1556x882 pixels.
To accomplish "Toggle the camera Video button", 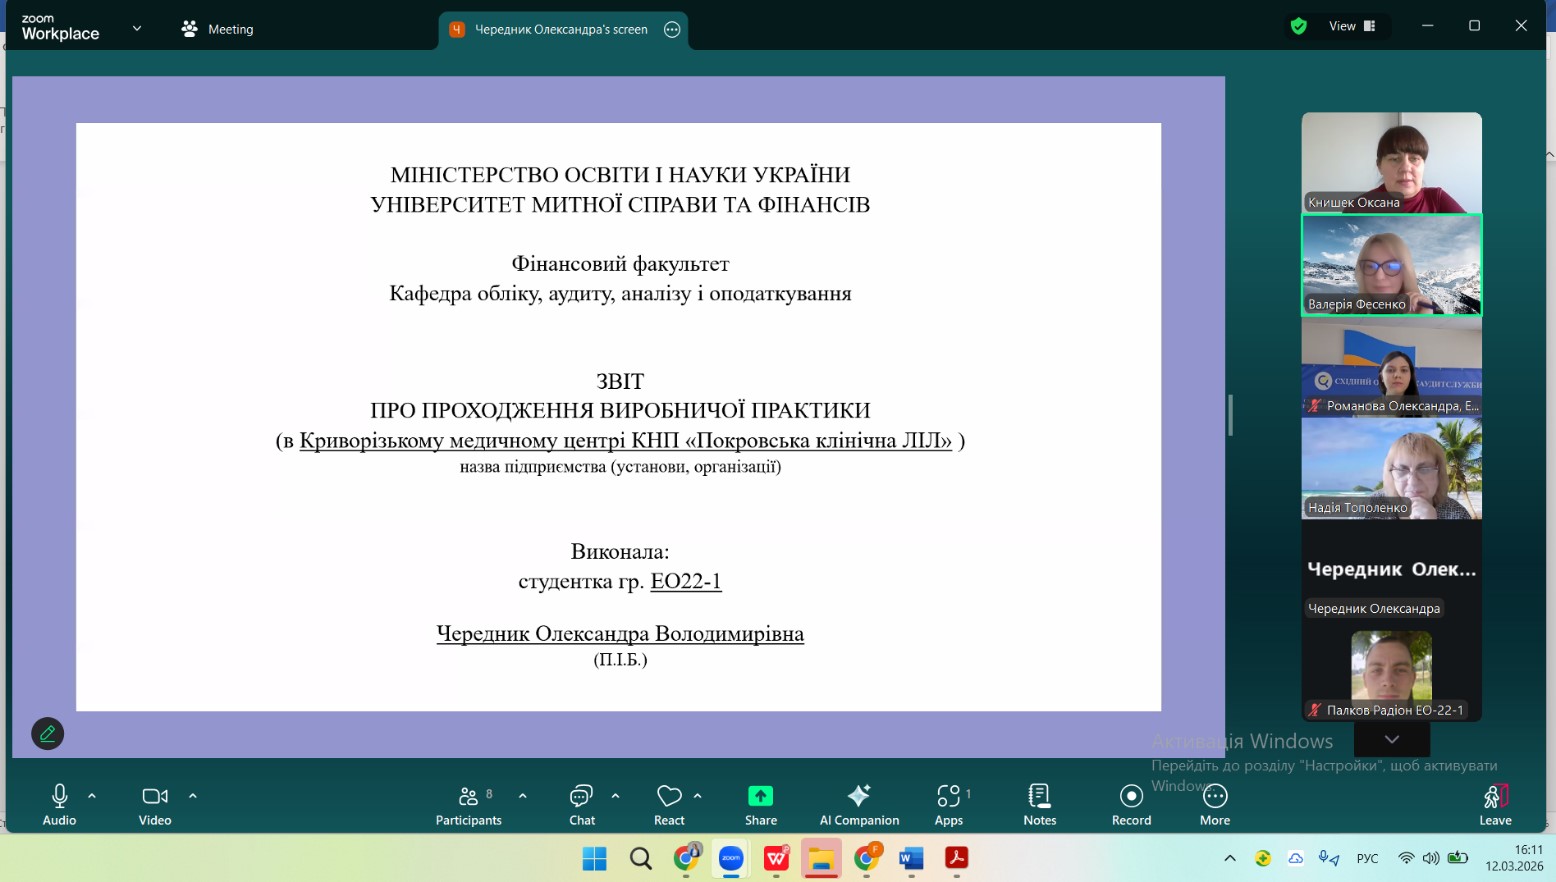I will click(155, 805).
